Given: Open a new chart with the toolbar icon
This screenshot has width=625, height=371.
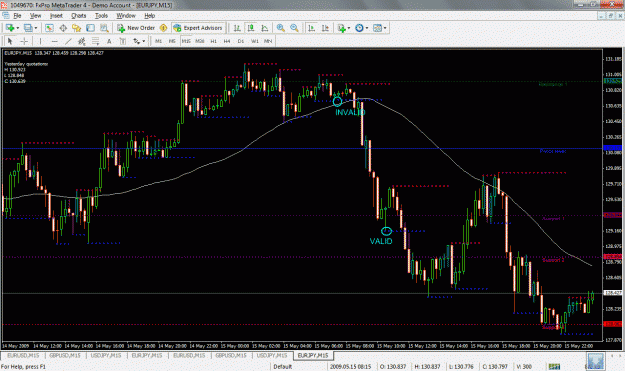Looking at the screenshot, I should (10, 28).
